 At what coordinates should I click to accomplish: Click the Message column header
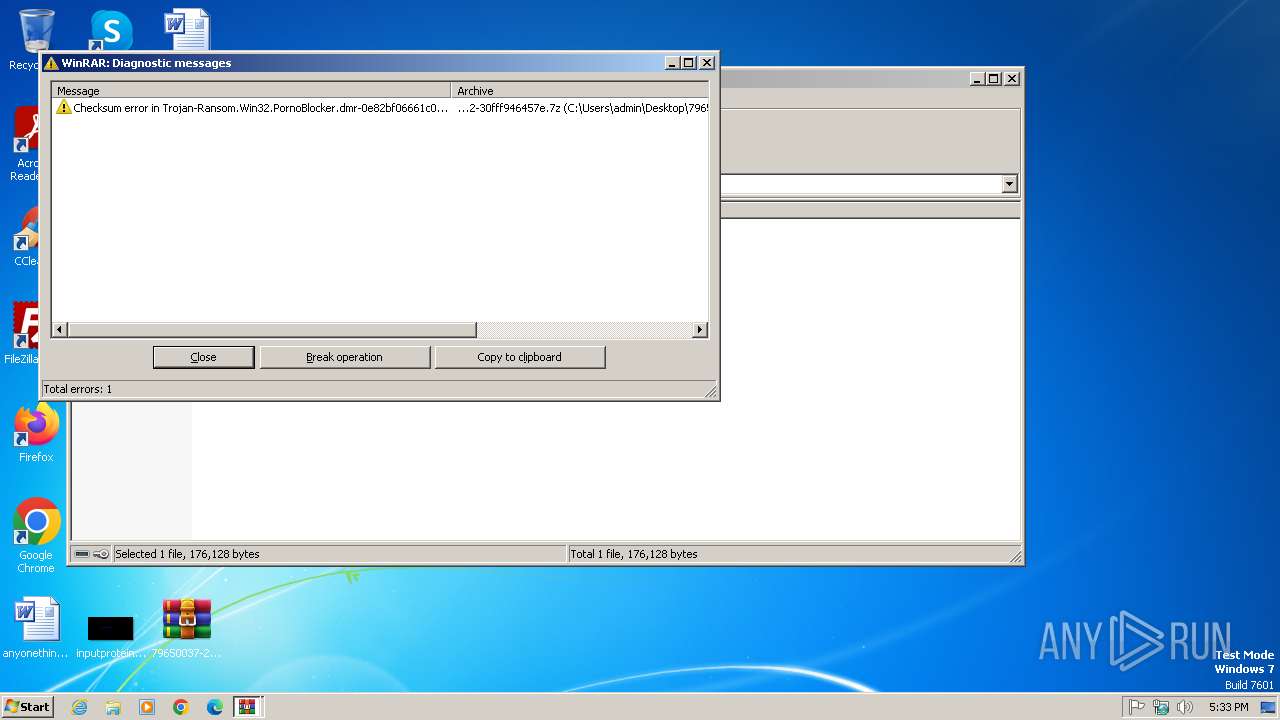coord(251,91)
